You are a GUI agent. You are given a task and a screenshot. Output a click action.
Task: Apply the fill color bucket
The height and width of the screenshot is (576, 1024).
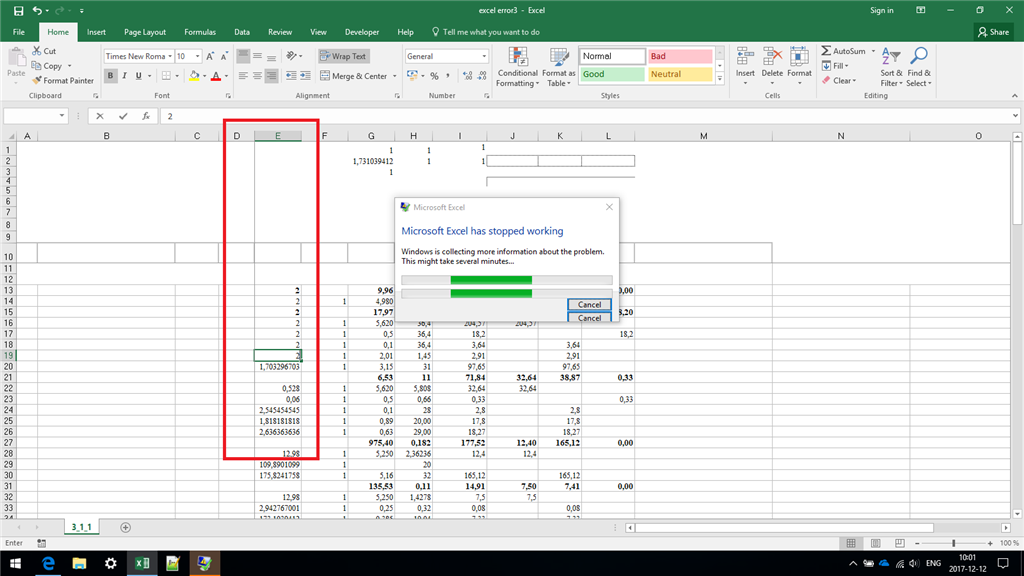pos(194,76)
